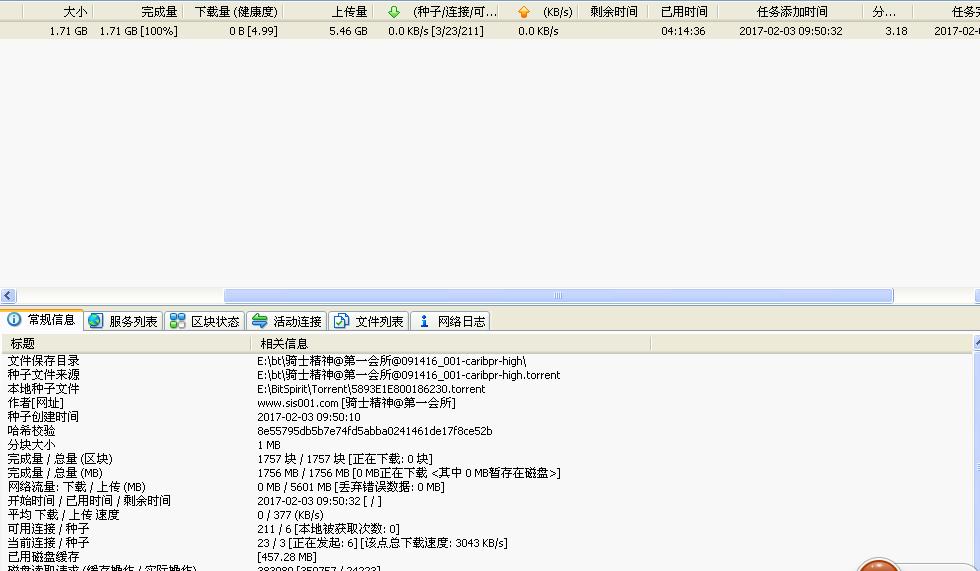Click the 上传量 column header
Viewport: 980px width, 571px height.
click(x=350, y=12)
